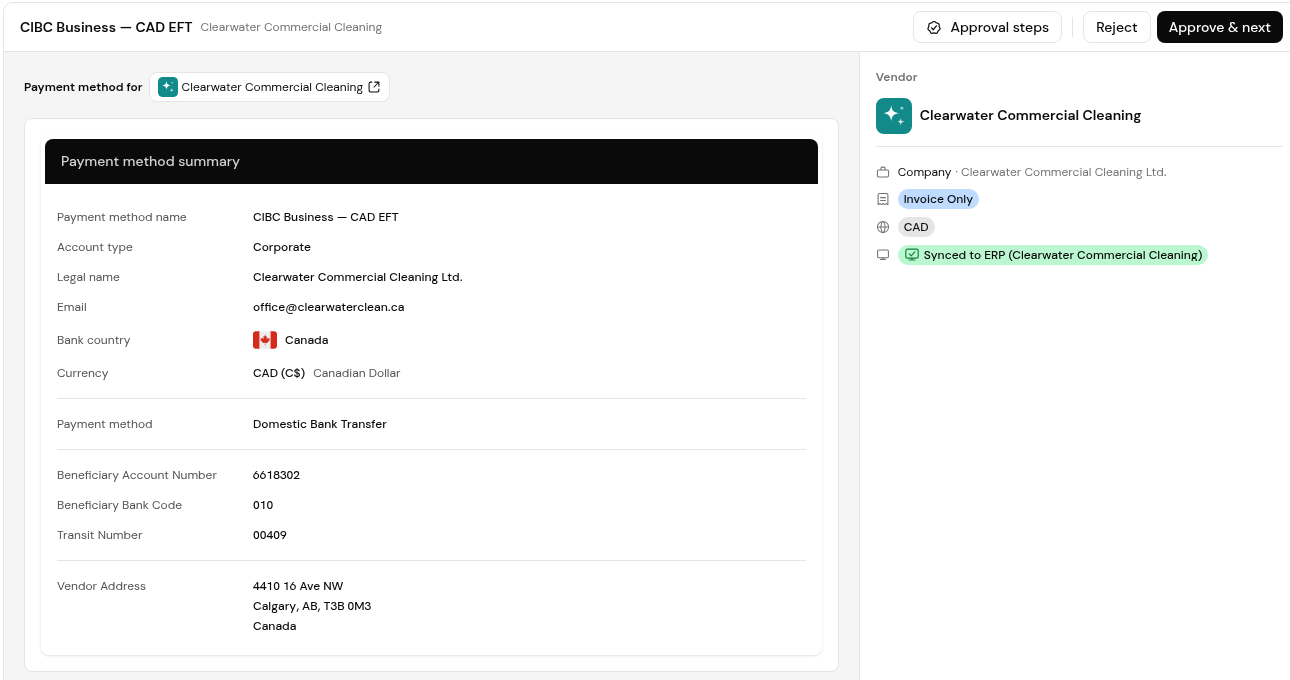Click the checkmark badge icon in Approval steps
This screenshot has height=680, width=1290.
point(934,28)
